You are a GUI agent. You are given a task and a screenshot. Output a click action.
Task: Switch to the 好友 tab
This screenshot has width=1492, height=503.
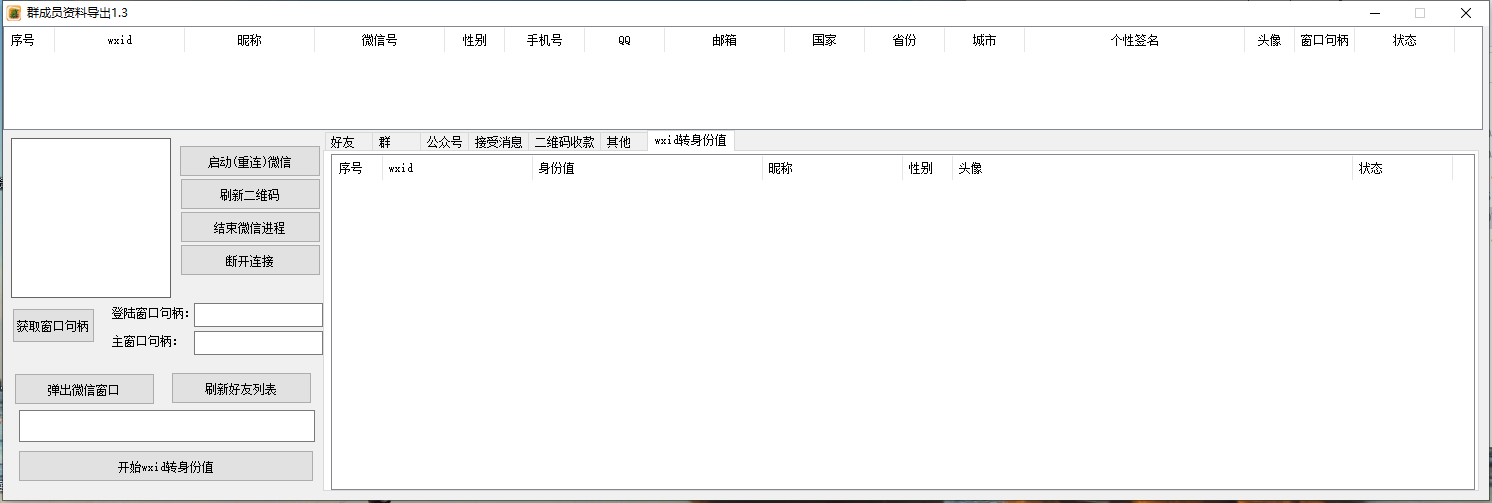(348, 142)
